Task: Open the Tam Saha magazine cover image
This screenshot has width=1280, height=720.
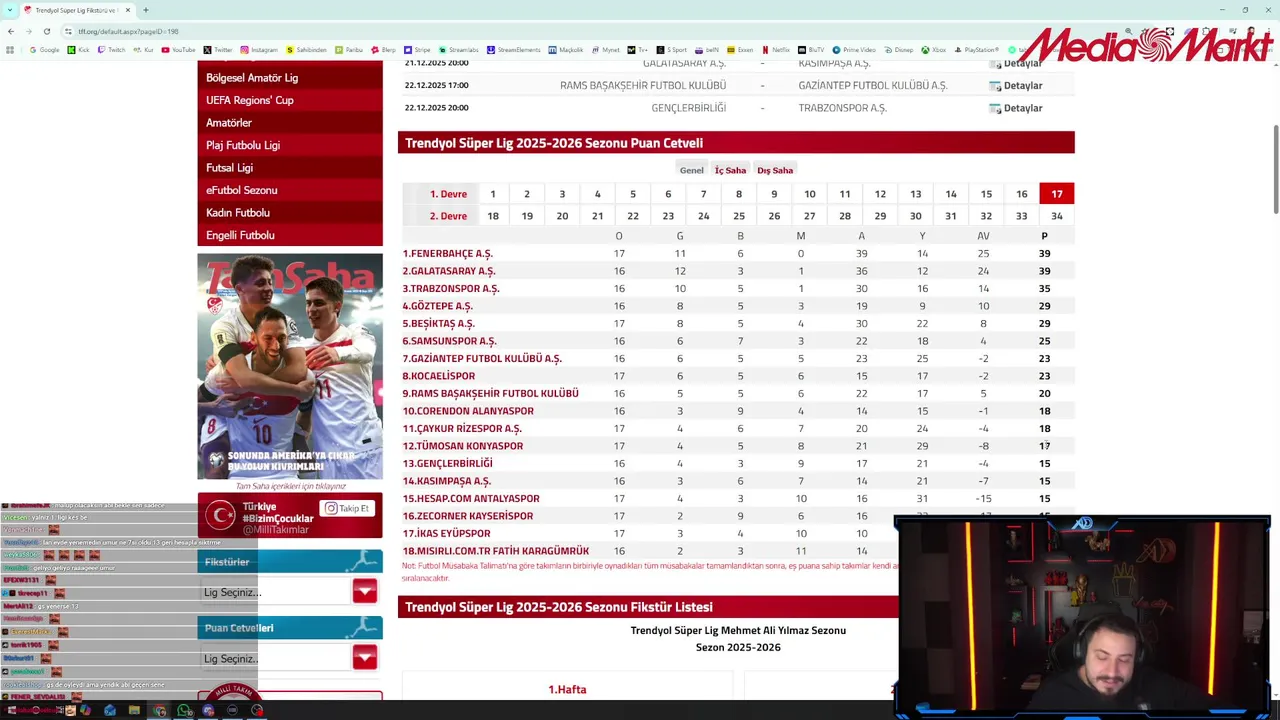Action: pyautogui.click(x=290, y=366)
